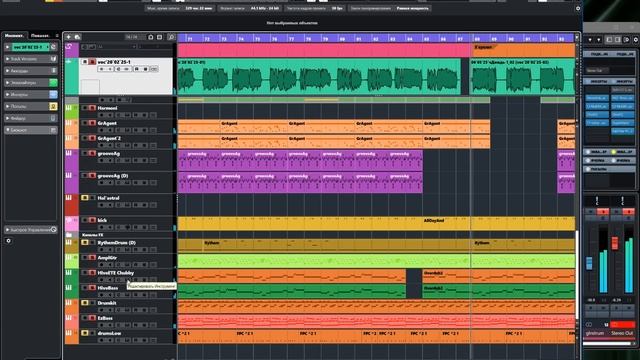Viewport: 640px width, 360px height.
Task: Open the inspector setup gear icon
Action: pyautogui.click(x=9, y=241)
